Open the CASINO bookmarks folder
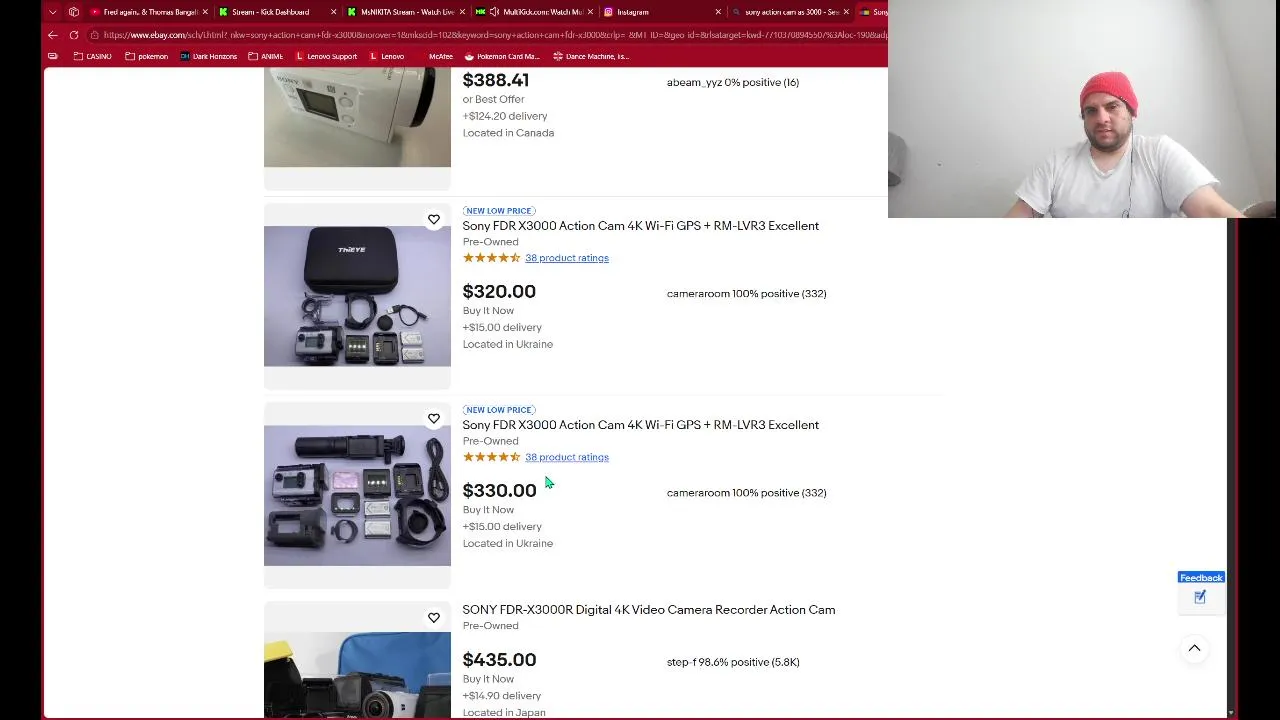The image size is (1280, 720). 93,56
